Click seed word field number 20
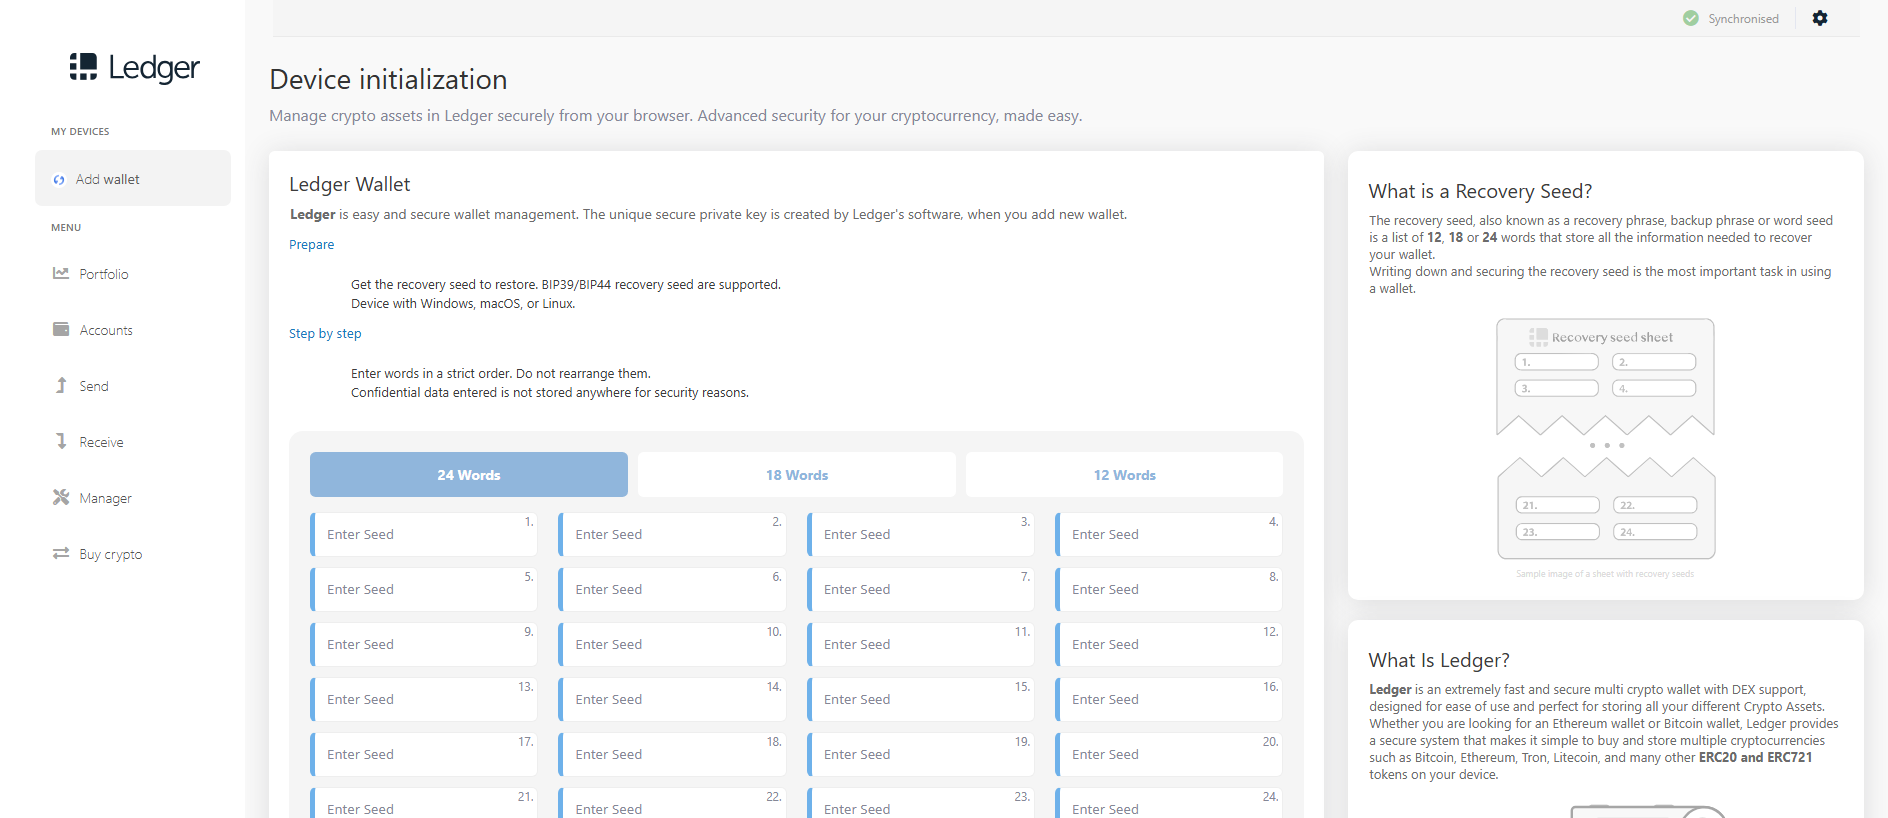This screenshot has height=818, width=1888. point(1169,754)
